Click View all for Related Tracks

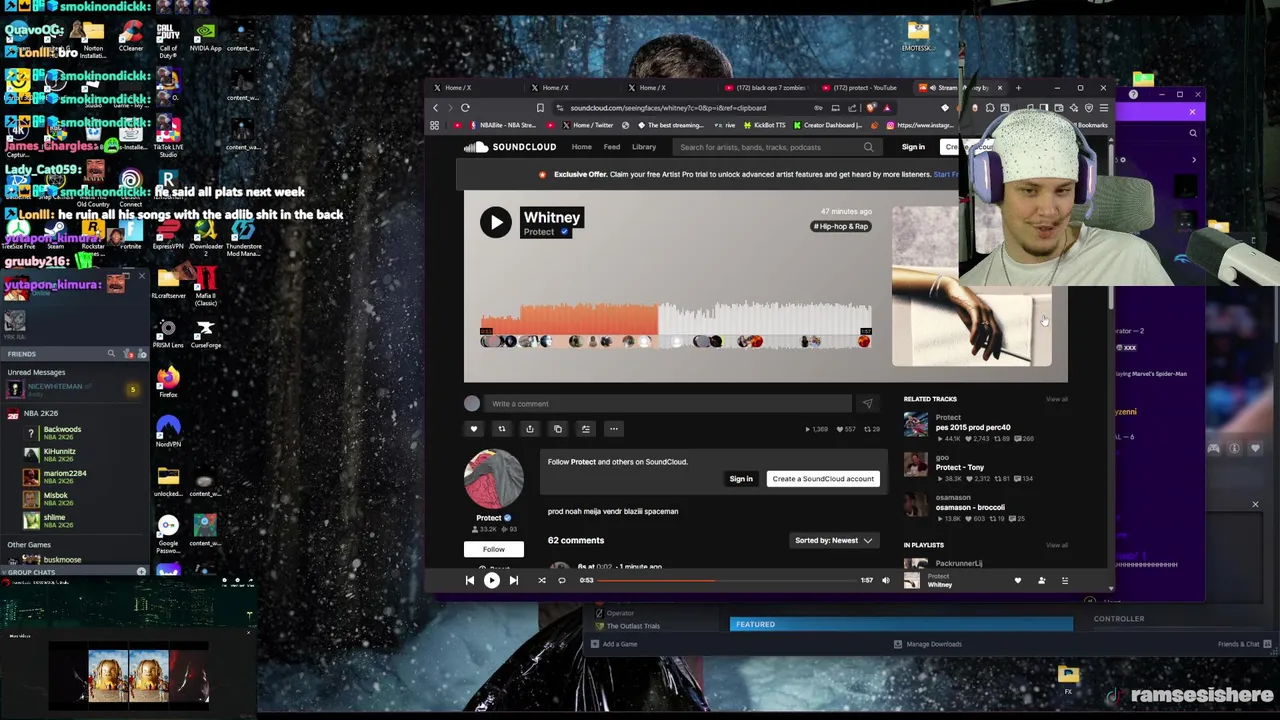tap(1056, 399)
